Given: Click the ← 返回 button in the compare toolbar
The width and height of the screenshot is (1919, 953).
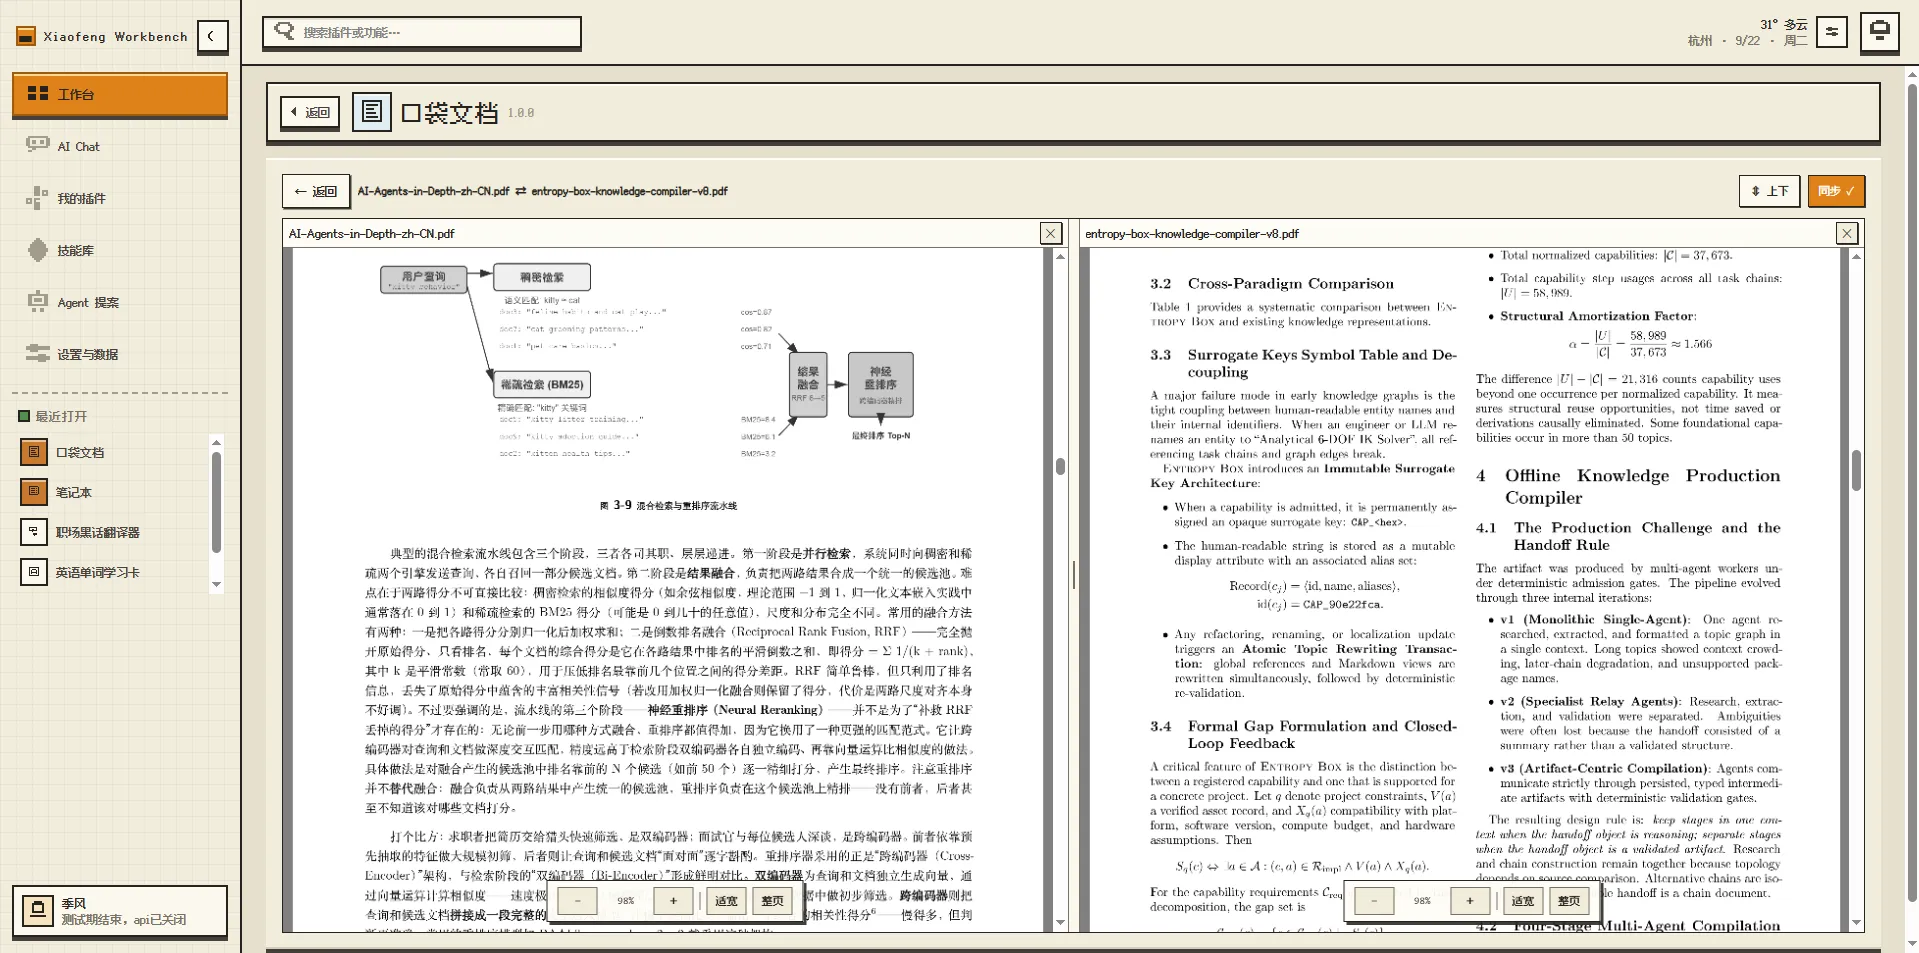Looking at the screenshot, I should coord(316,191).
